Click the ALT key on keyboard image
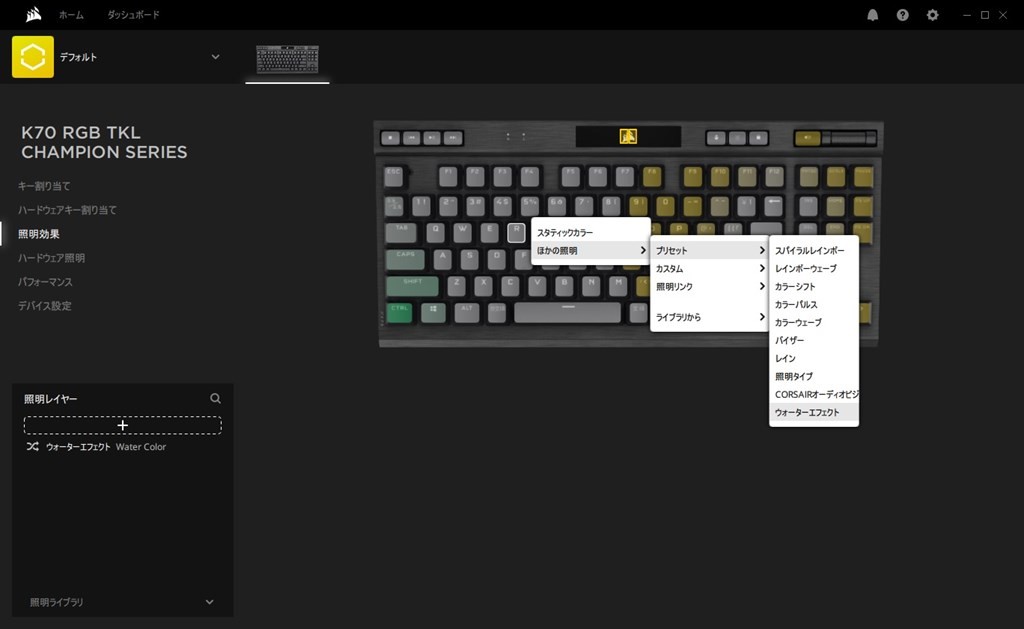The height and width of the screenshot is (629, 1024). point(466,313)
